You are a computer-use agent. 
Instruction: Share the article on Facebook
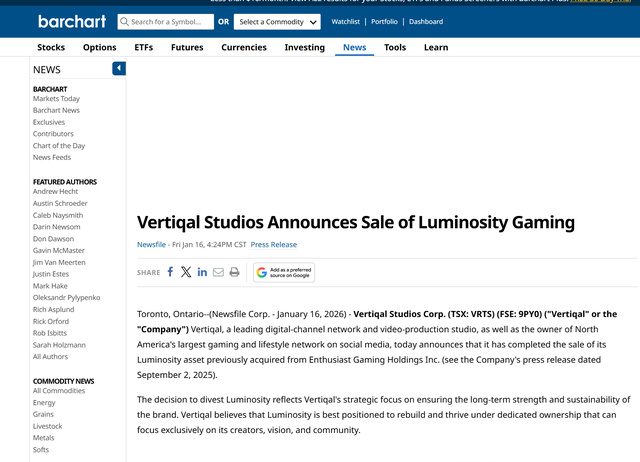pos(170,272)
